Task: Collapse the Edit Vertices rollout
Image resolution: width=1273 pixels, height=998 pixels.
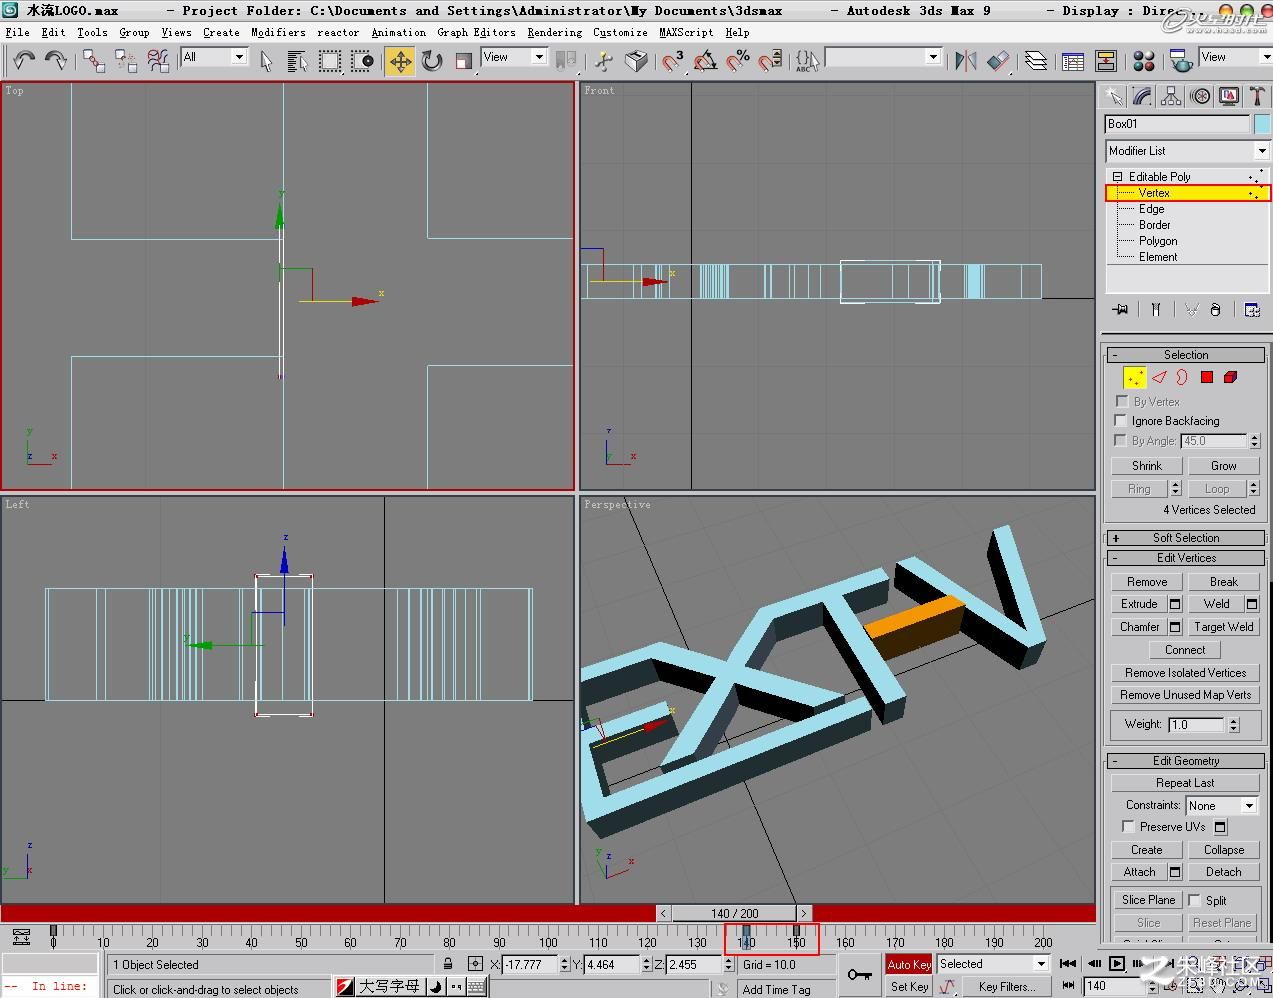Action: 1186,558
